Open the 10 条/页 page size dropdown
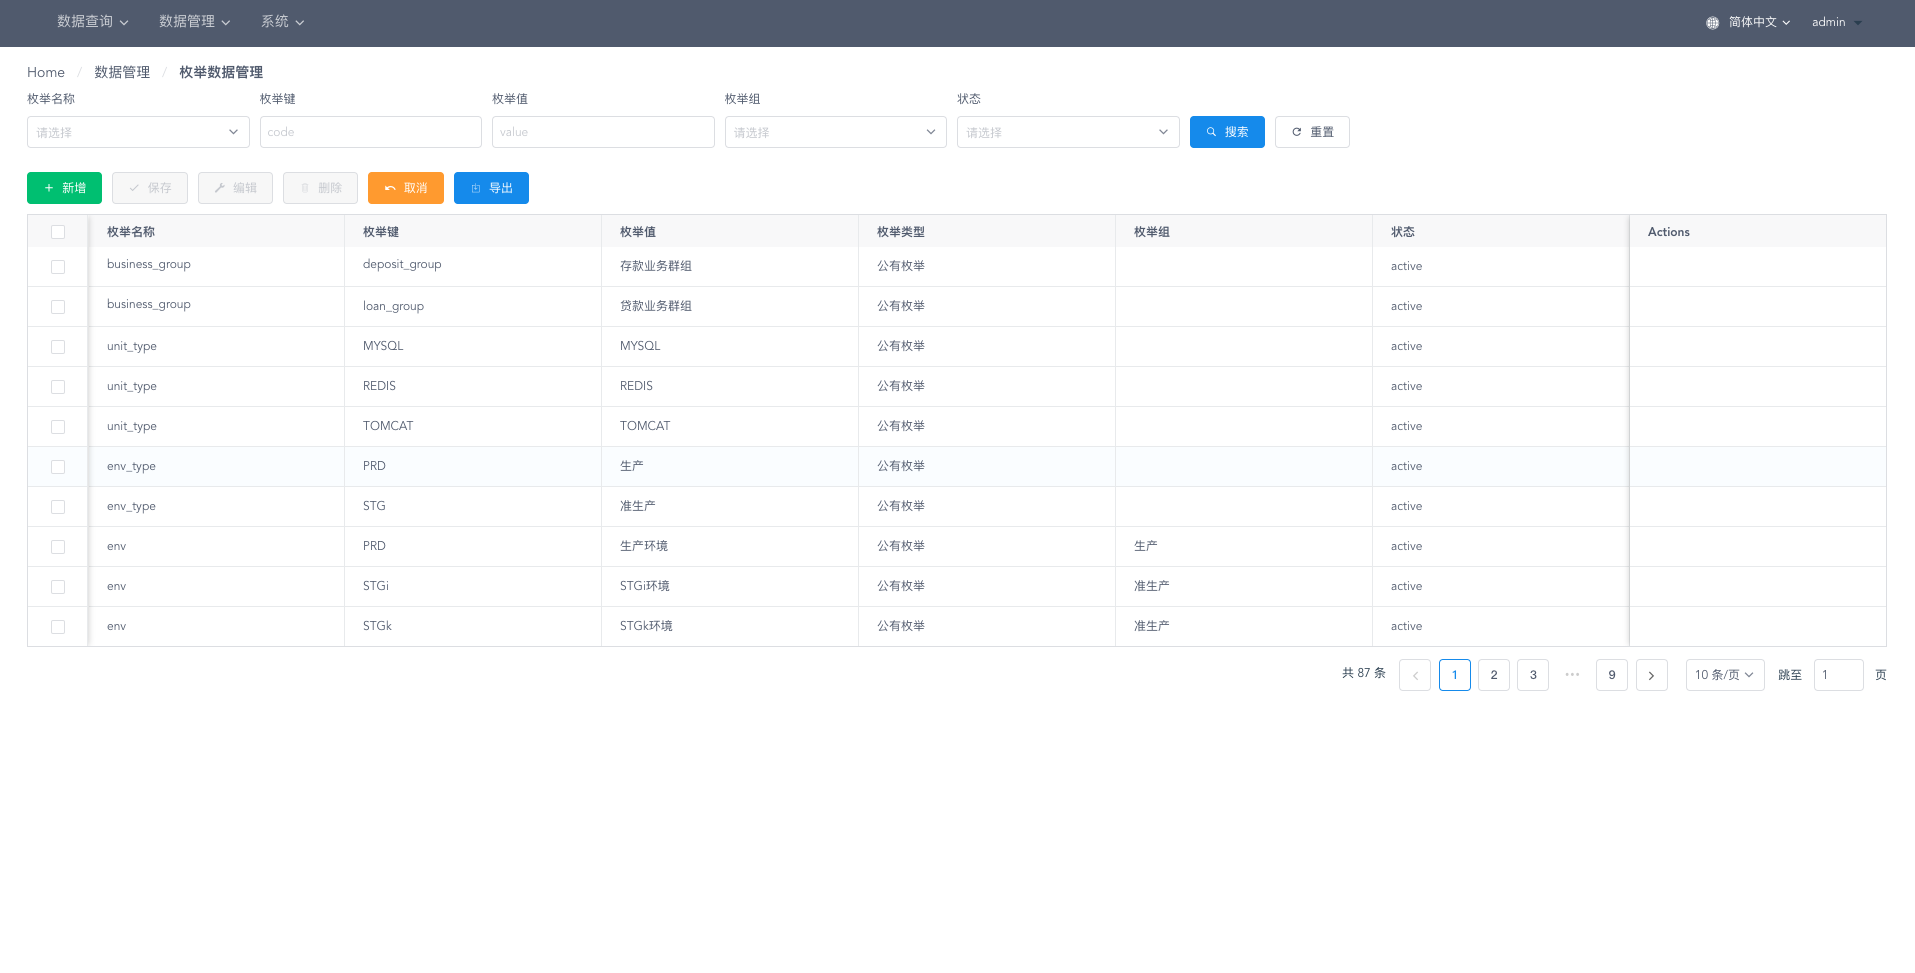The width and height of the screenshot is (1915, 973). click(x=1725, y=675)
